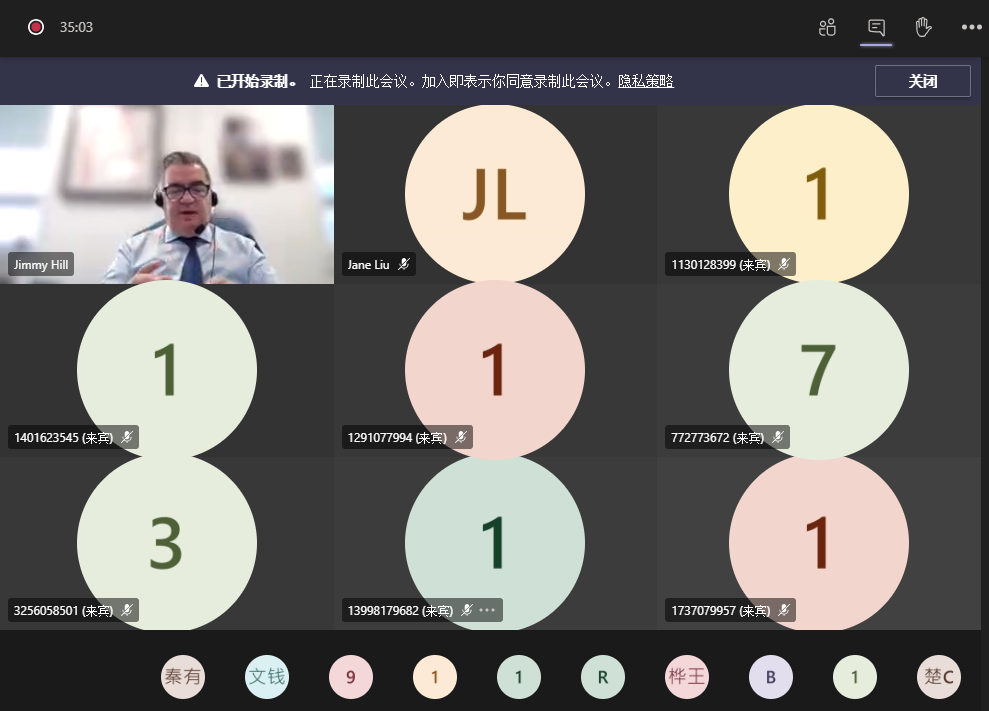Select Jimmy Hill's video tile
The width and height of the screenshot is (989, 711).
(x=167, y=194)
